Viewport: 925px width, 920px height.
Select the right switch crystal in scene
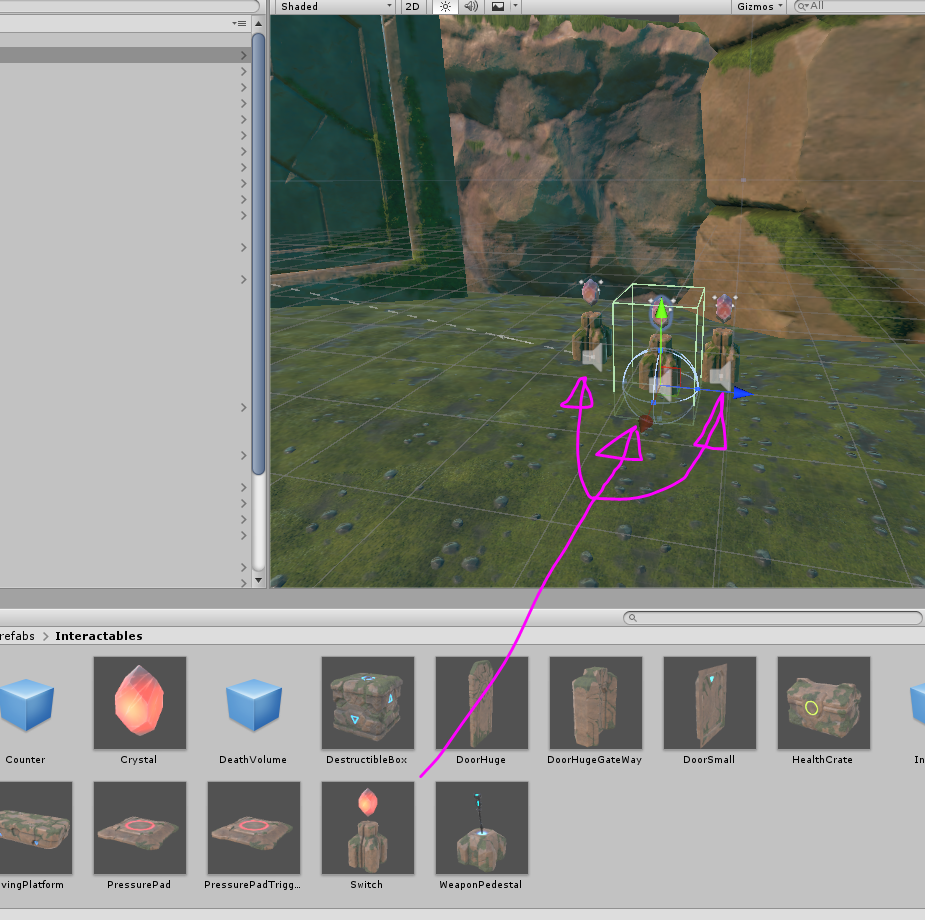(724, 308)
